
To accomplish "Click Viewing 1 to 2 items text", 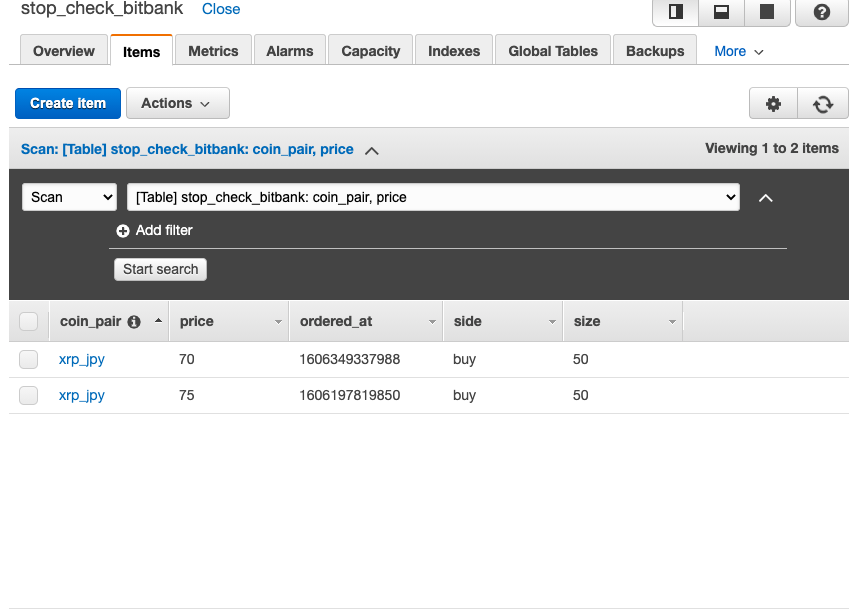I will [772, 149].
